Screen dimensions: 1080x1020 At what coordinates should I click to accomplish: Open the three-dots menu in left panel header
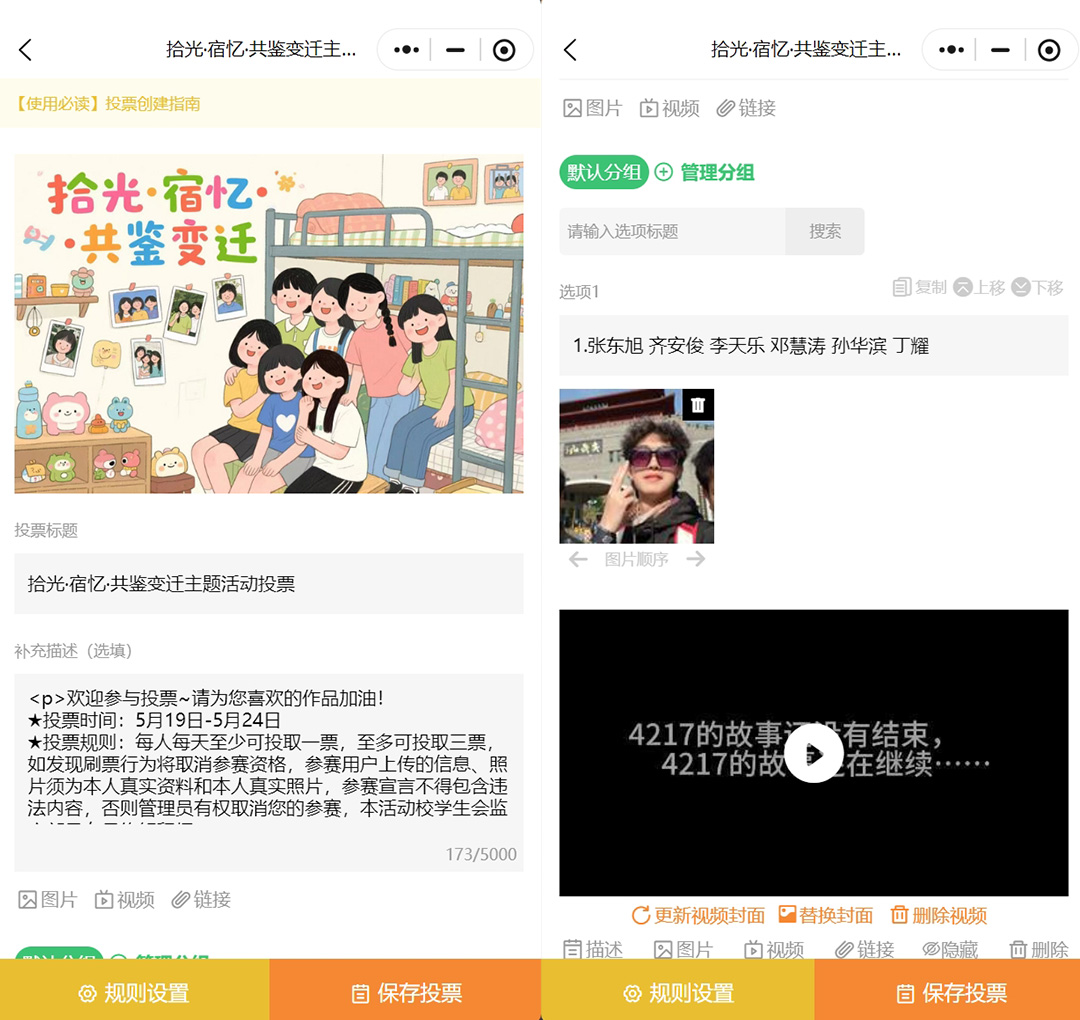(406, 50)
